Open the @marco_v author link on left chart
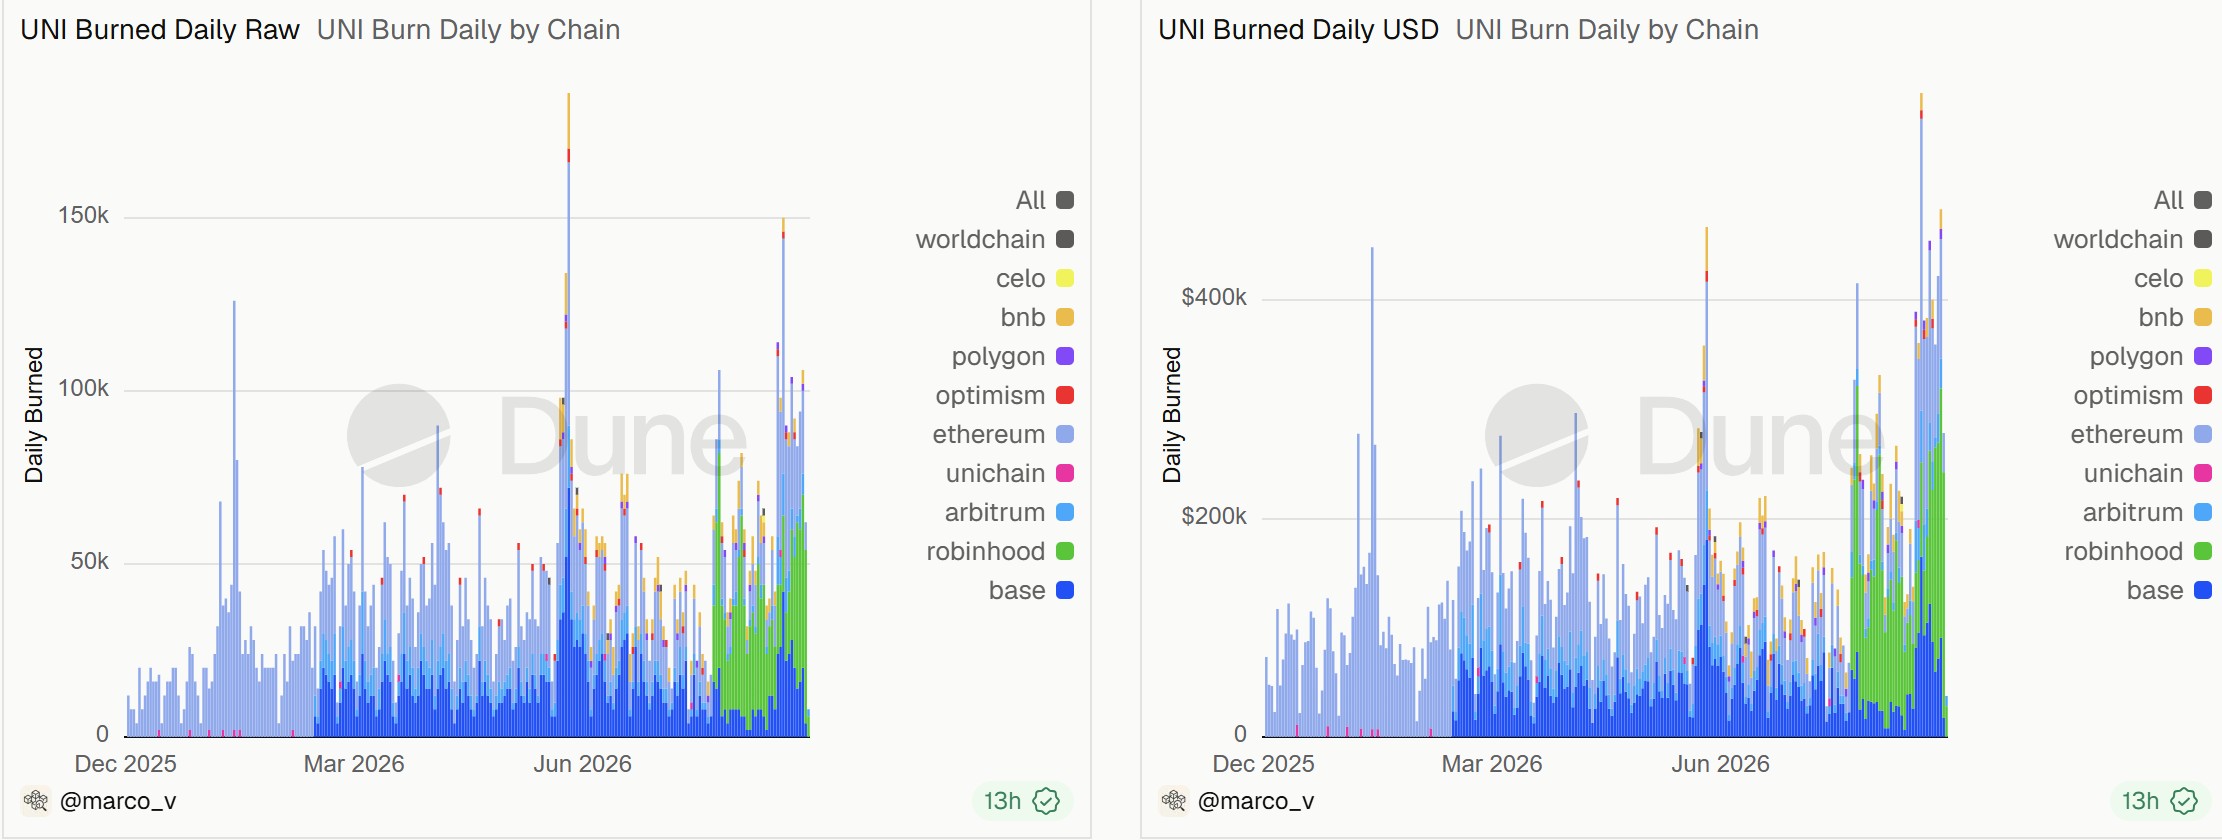The height and width of the screenshot is (840, 2222). 118,801
